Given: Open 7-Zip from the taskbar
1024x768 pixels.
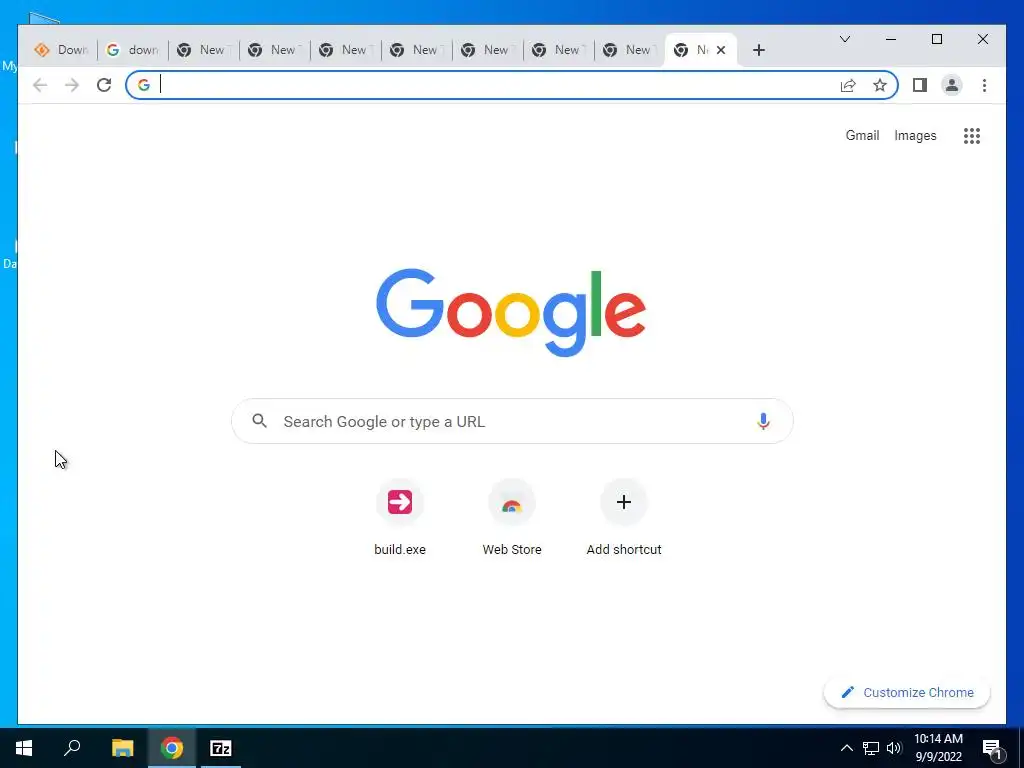Looking at the screenshot, I should [221, 748].
